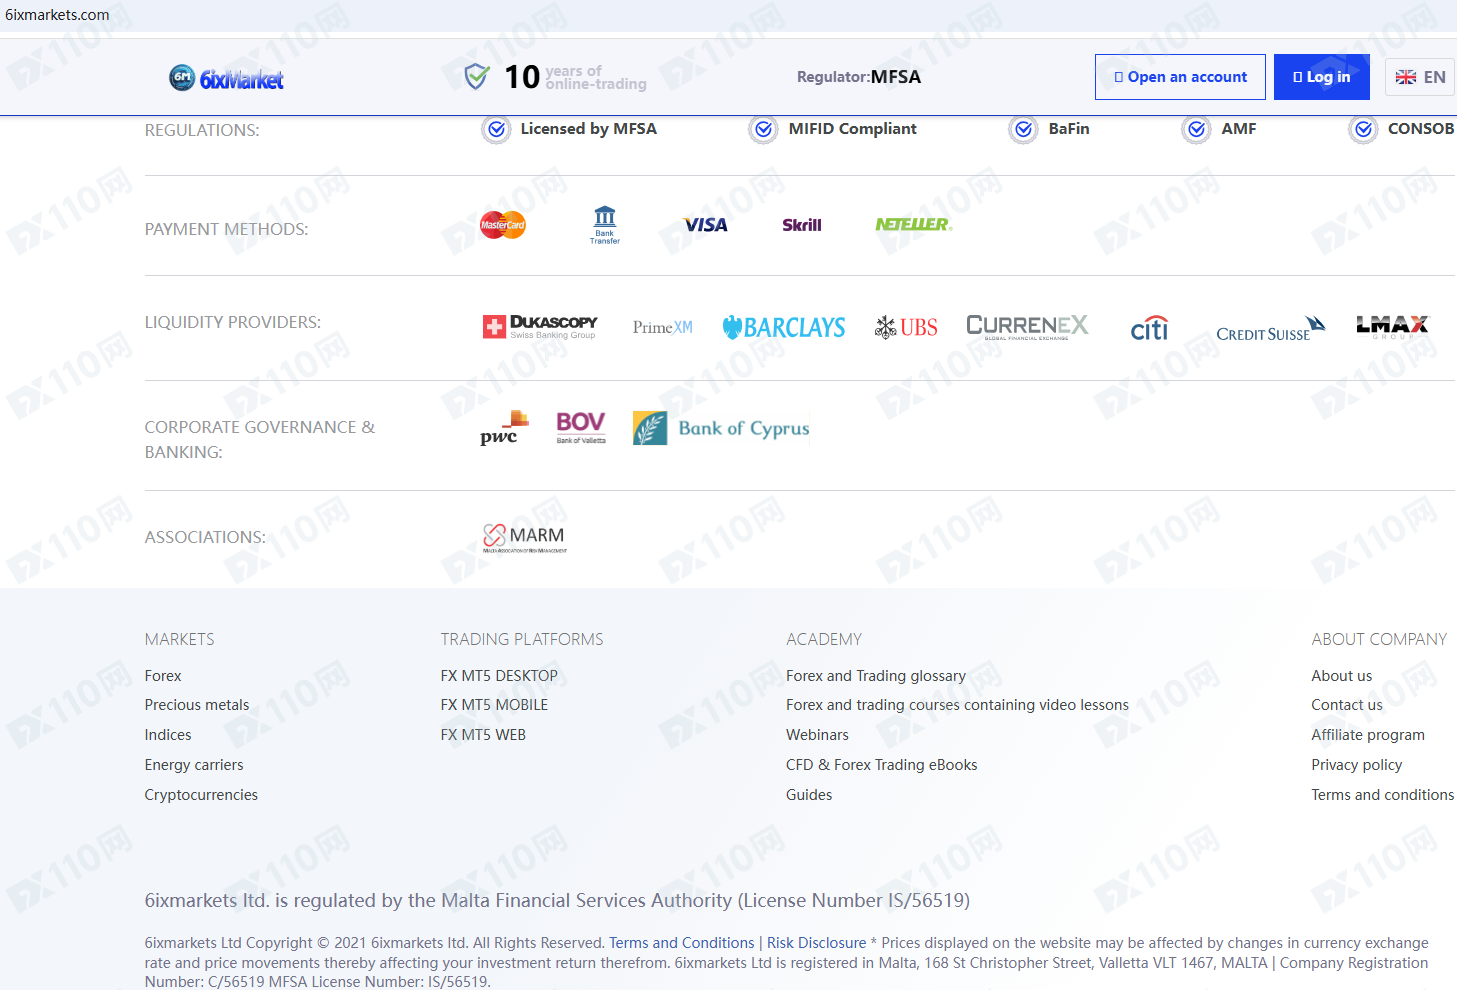Open the Risk Disclosure link
This screenshot has width=1457, height=990.
pos(816,943)
